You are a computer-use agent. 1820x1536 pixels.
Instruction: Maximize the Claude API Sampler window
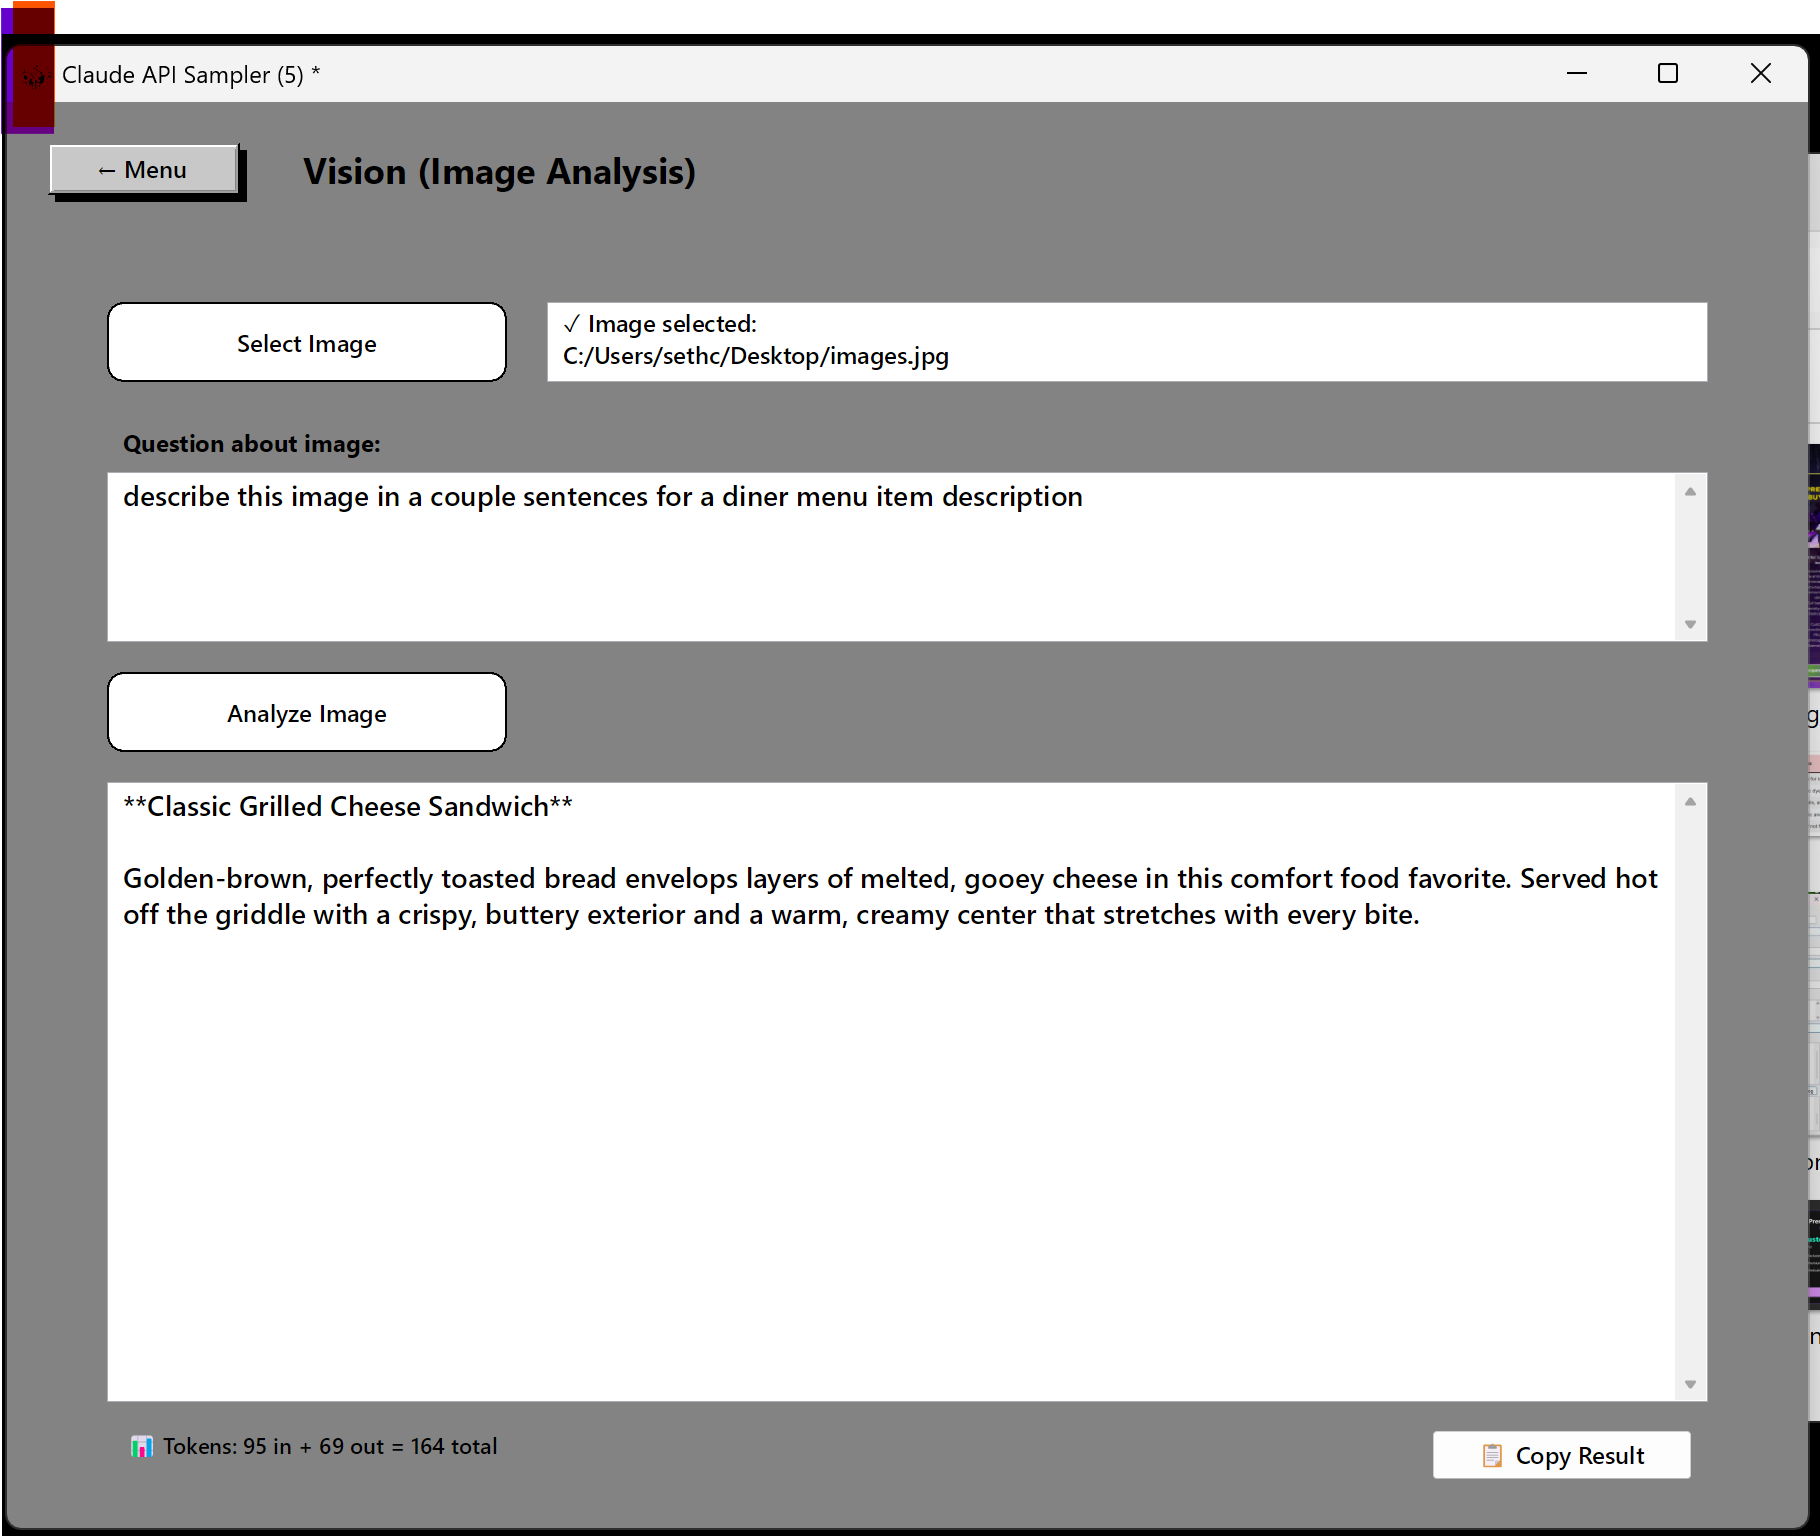1668,73
